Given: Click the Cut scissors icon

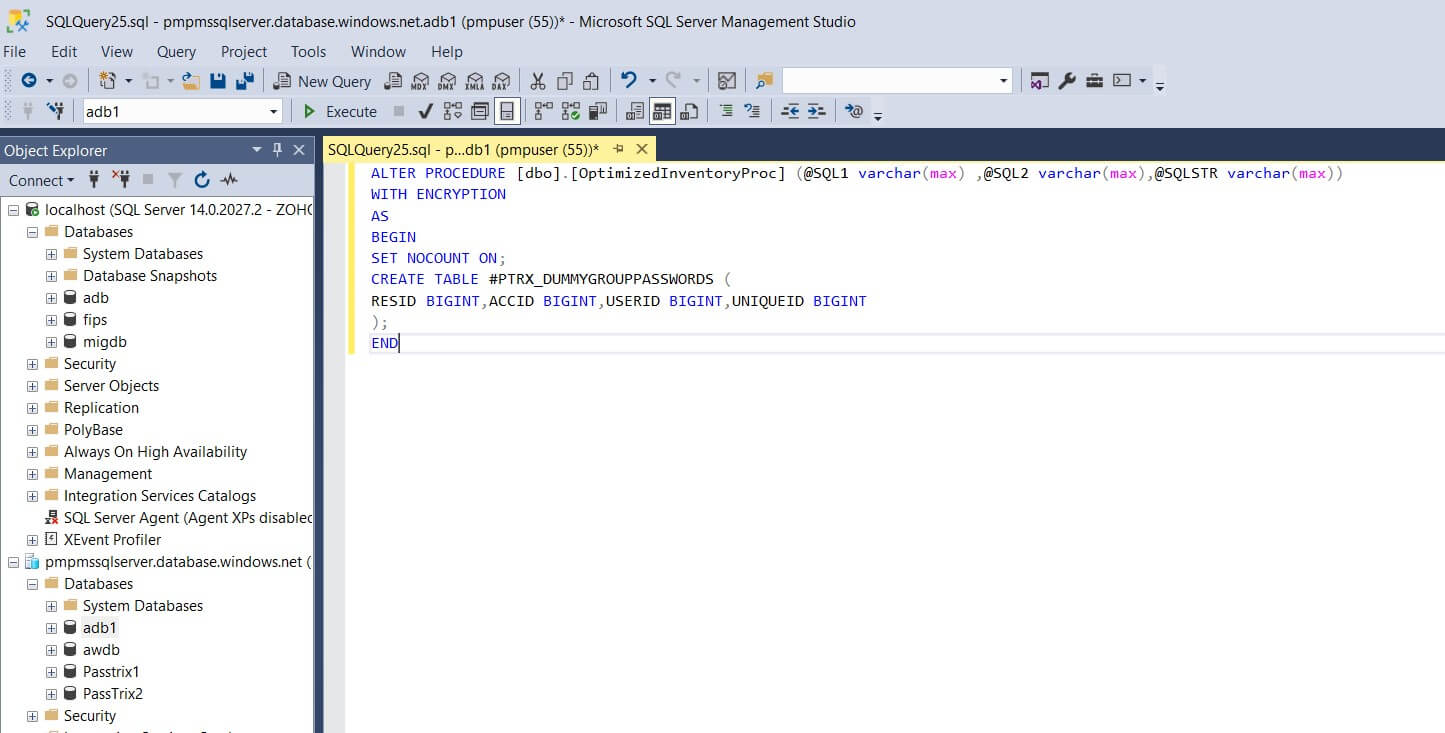Looking at the screenshot, I should click(x=538, y=81).
